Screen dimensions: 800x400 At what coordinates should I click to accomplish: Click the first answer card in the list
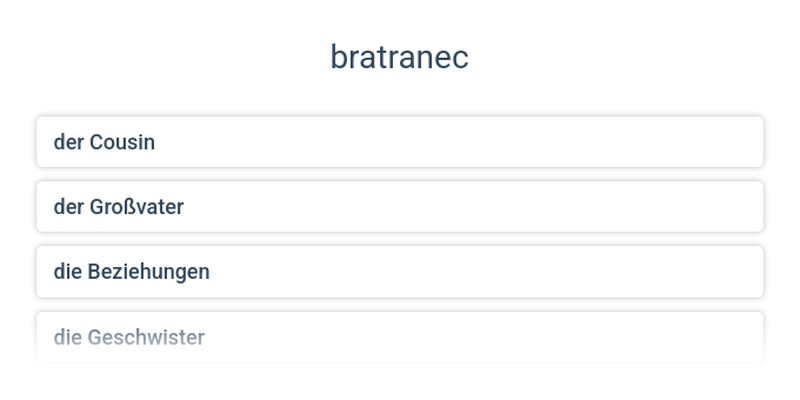pyautogui.click(x=400, y=142)
